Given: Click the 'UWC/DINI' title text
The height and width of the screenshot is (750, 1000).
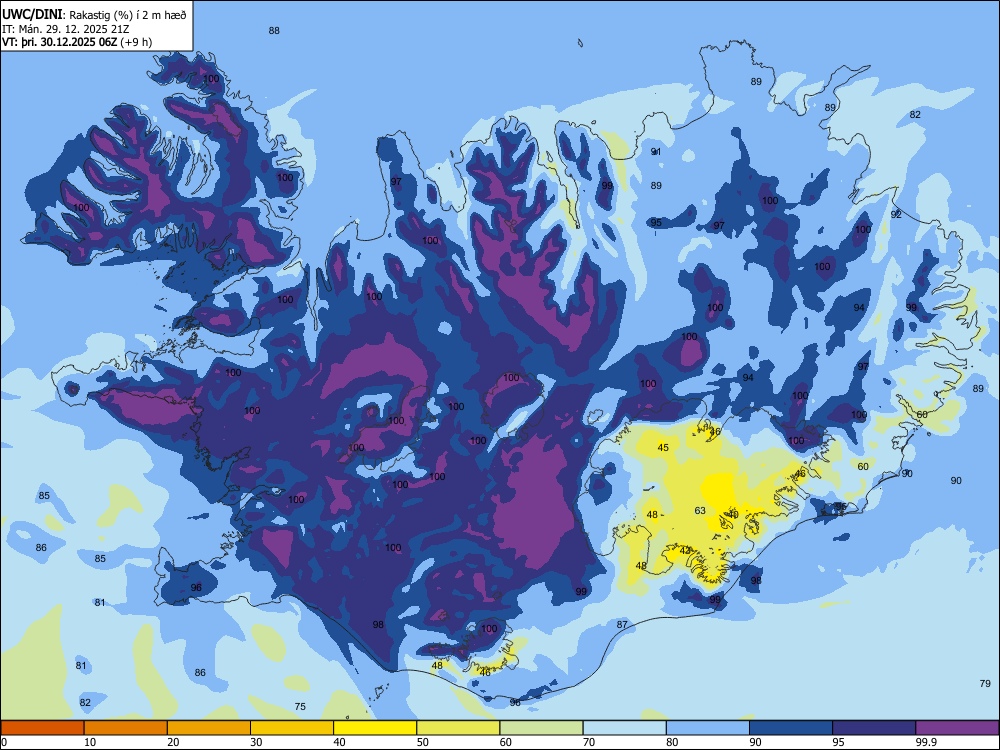Looking at the screenshot, I should [x=33, y=15].
